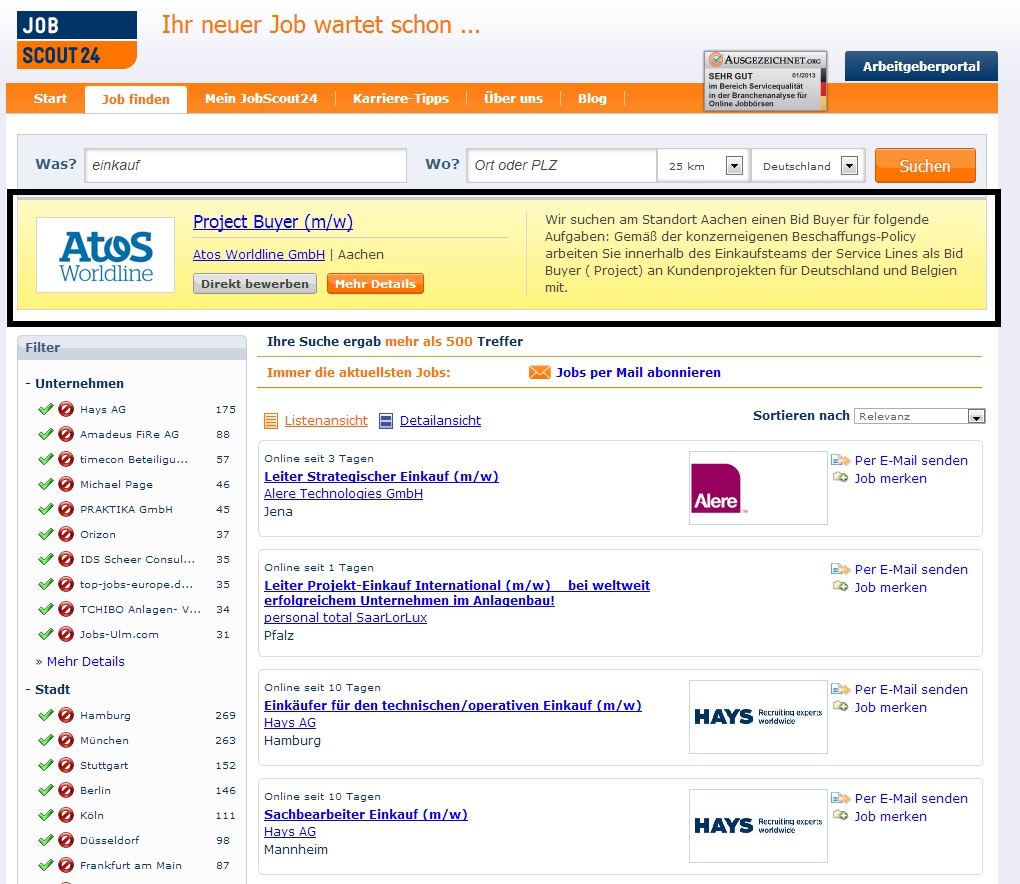Click green checkmark to include Hays AG
Image resolution: width=1020 pixels, height=884 pixels.
[45, 409]
